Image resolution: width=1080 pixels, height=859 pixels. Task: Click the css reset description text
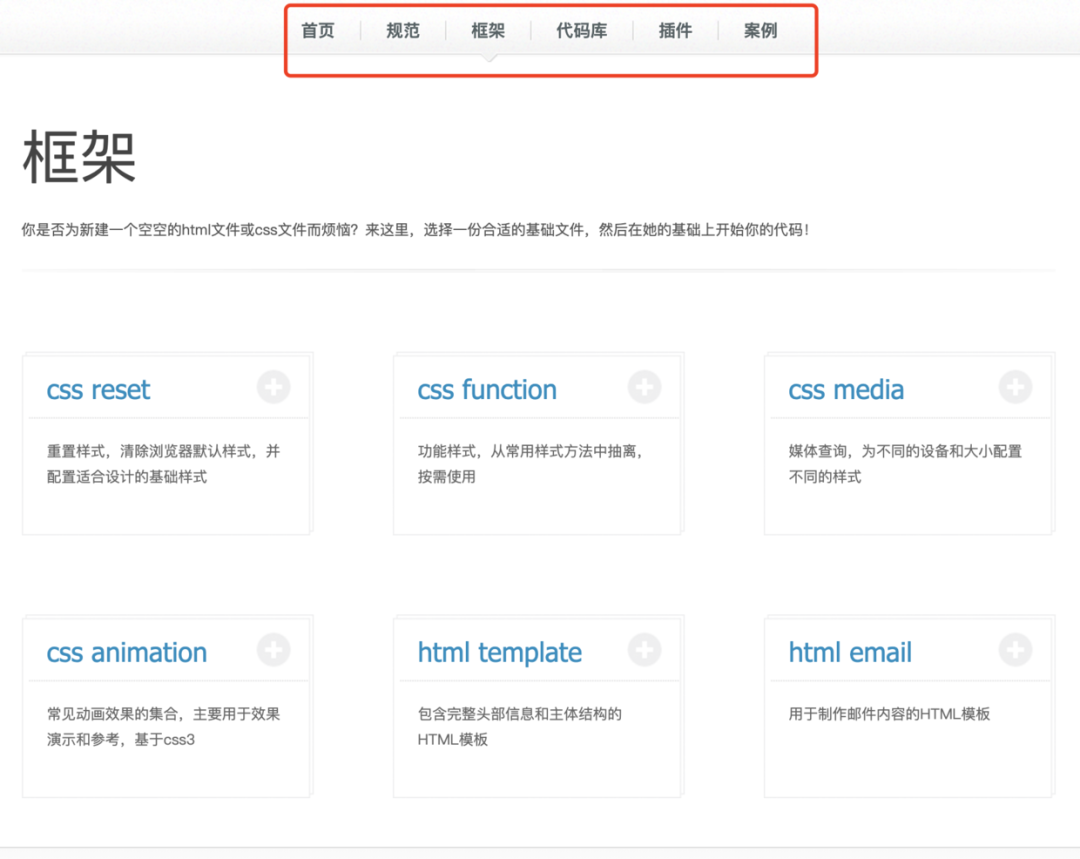163,464
